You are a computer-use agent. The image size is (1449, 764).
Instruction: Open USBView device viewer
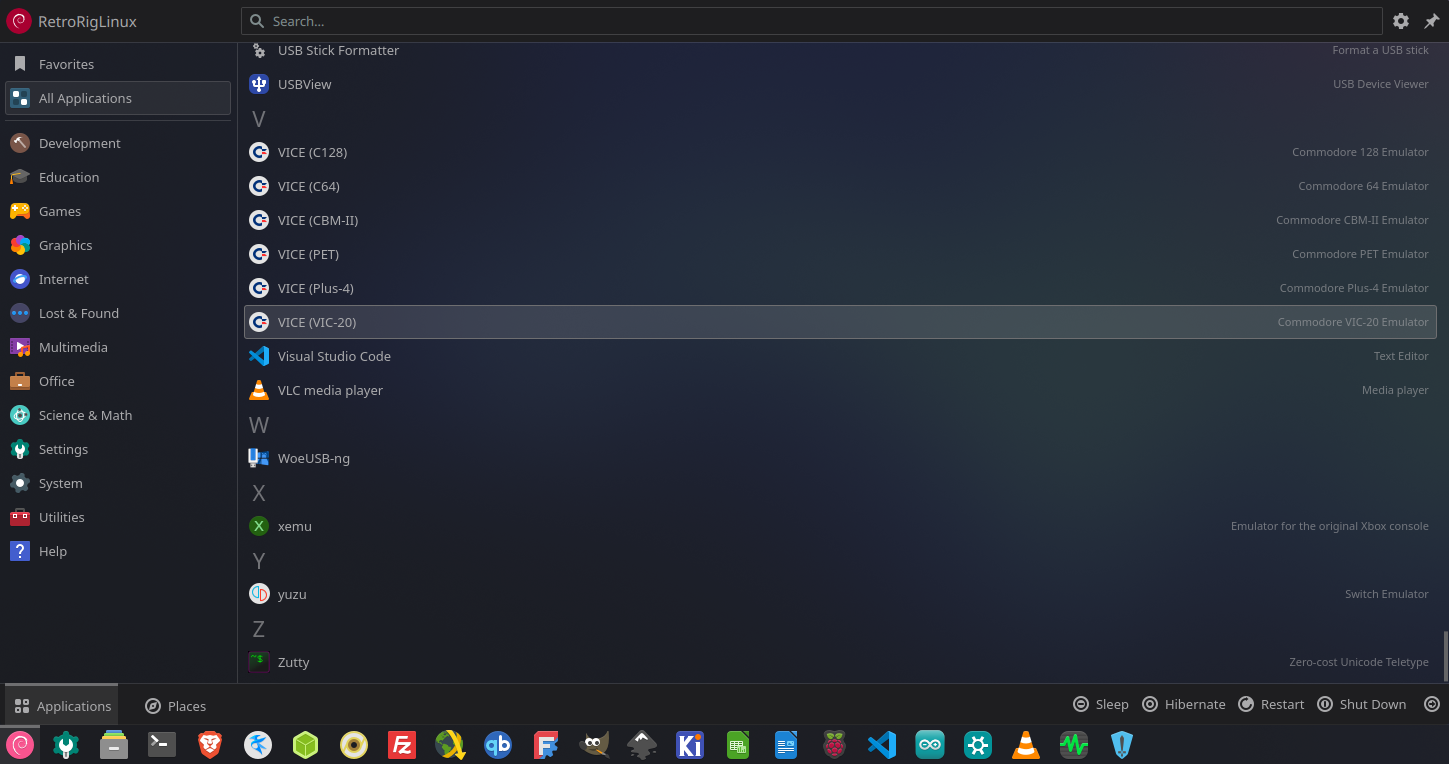coord(304,84)
